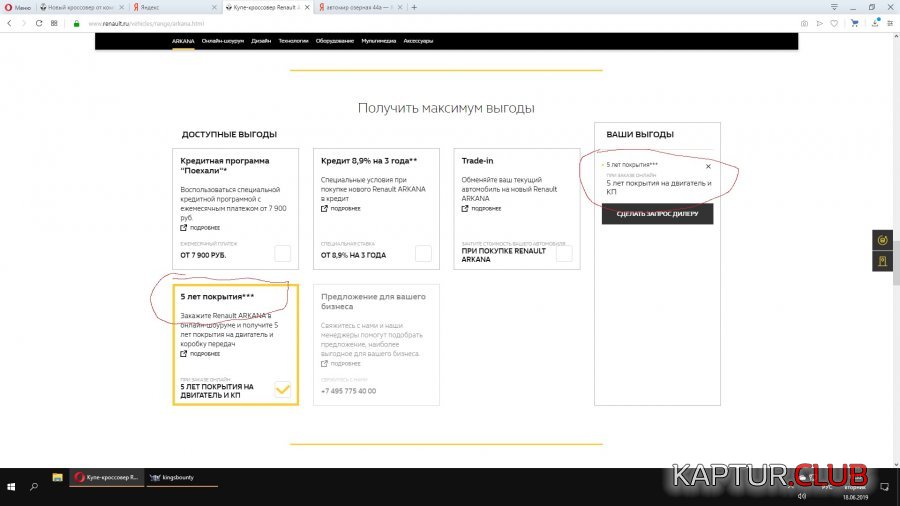Open Оборудование navigation item

(335, 41)
